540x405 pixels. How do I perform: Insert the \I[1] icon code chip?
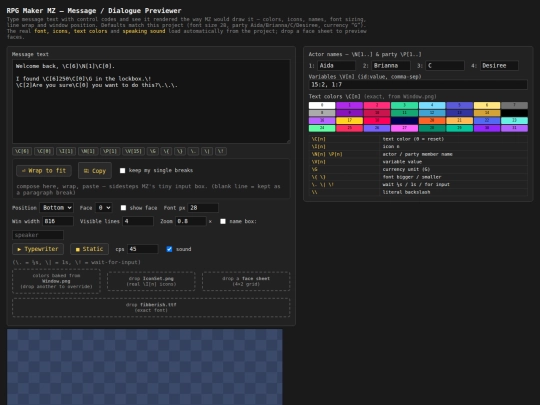[x=66, y=151]
